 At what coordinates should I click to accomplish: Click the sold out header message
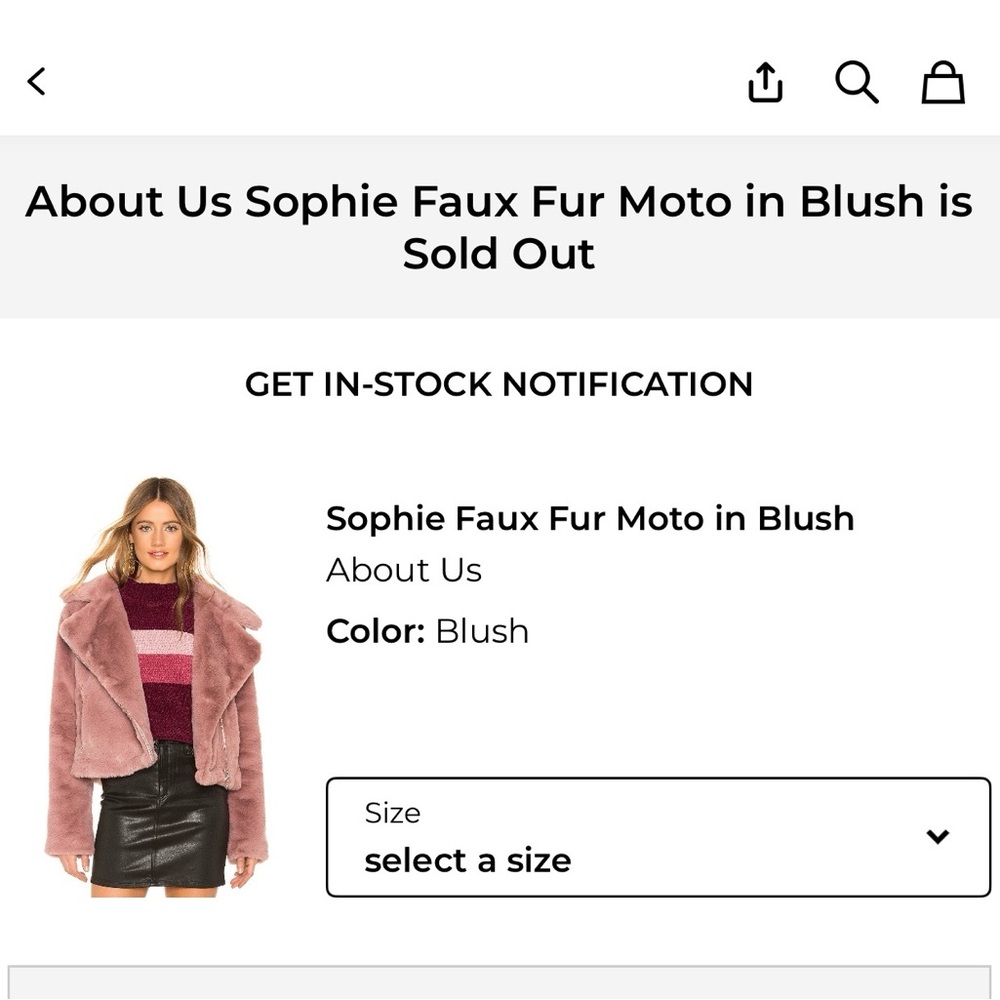pyautogui.click(x=499, y=225)
